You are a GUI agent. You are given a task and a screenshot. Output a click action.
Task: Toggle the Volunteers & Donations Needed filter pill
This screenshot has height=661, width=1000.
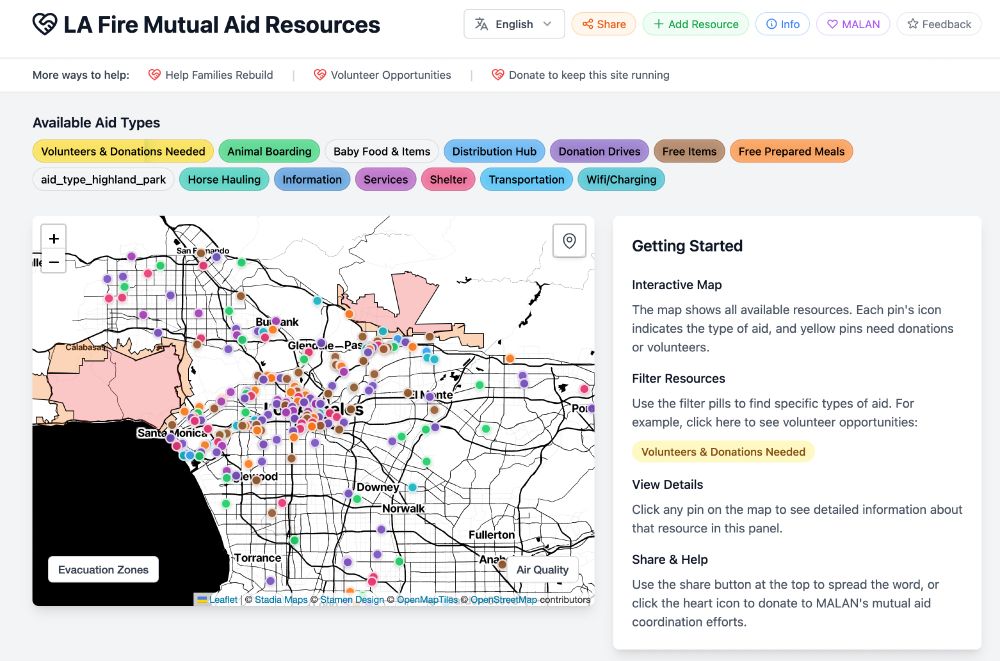click(123, 151)
